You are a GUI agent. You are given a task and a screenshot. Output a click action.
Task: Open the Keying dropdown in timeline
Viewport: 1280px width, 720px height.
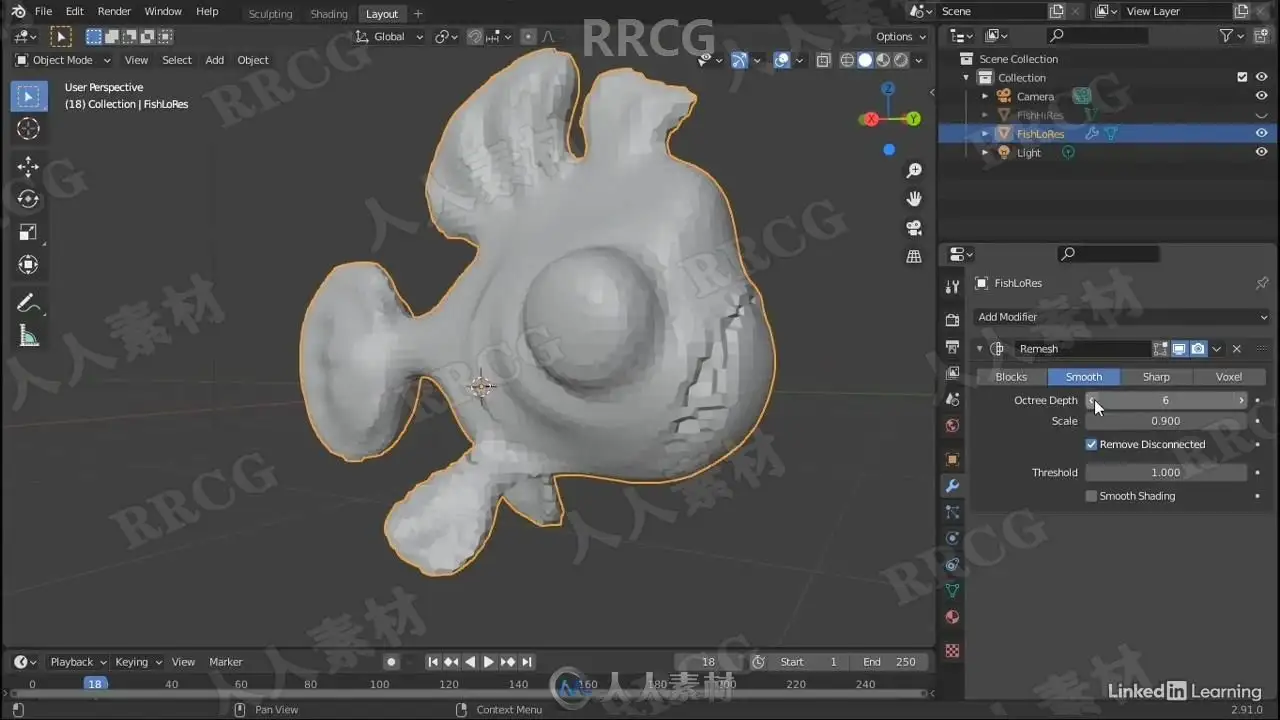click(138, 662)
